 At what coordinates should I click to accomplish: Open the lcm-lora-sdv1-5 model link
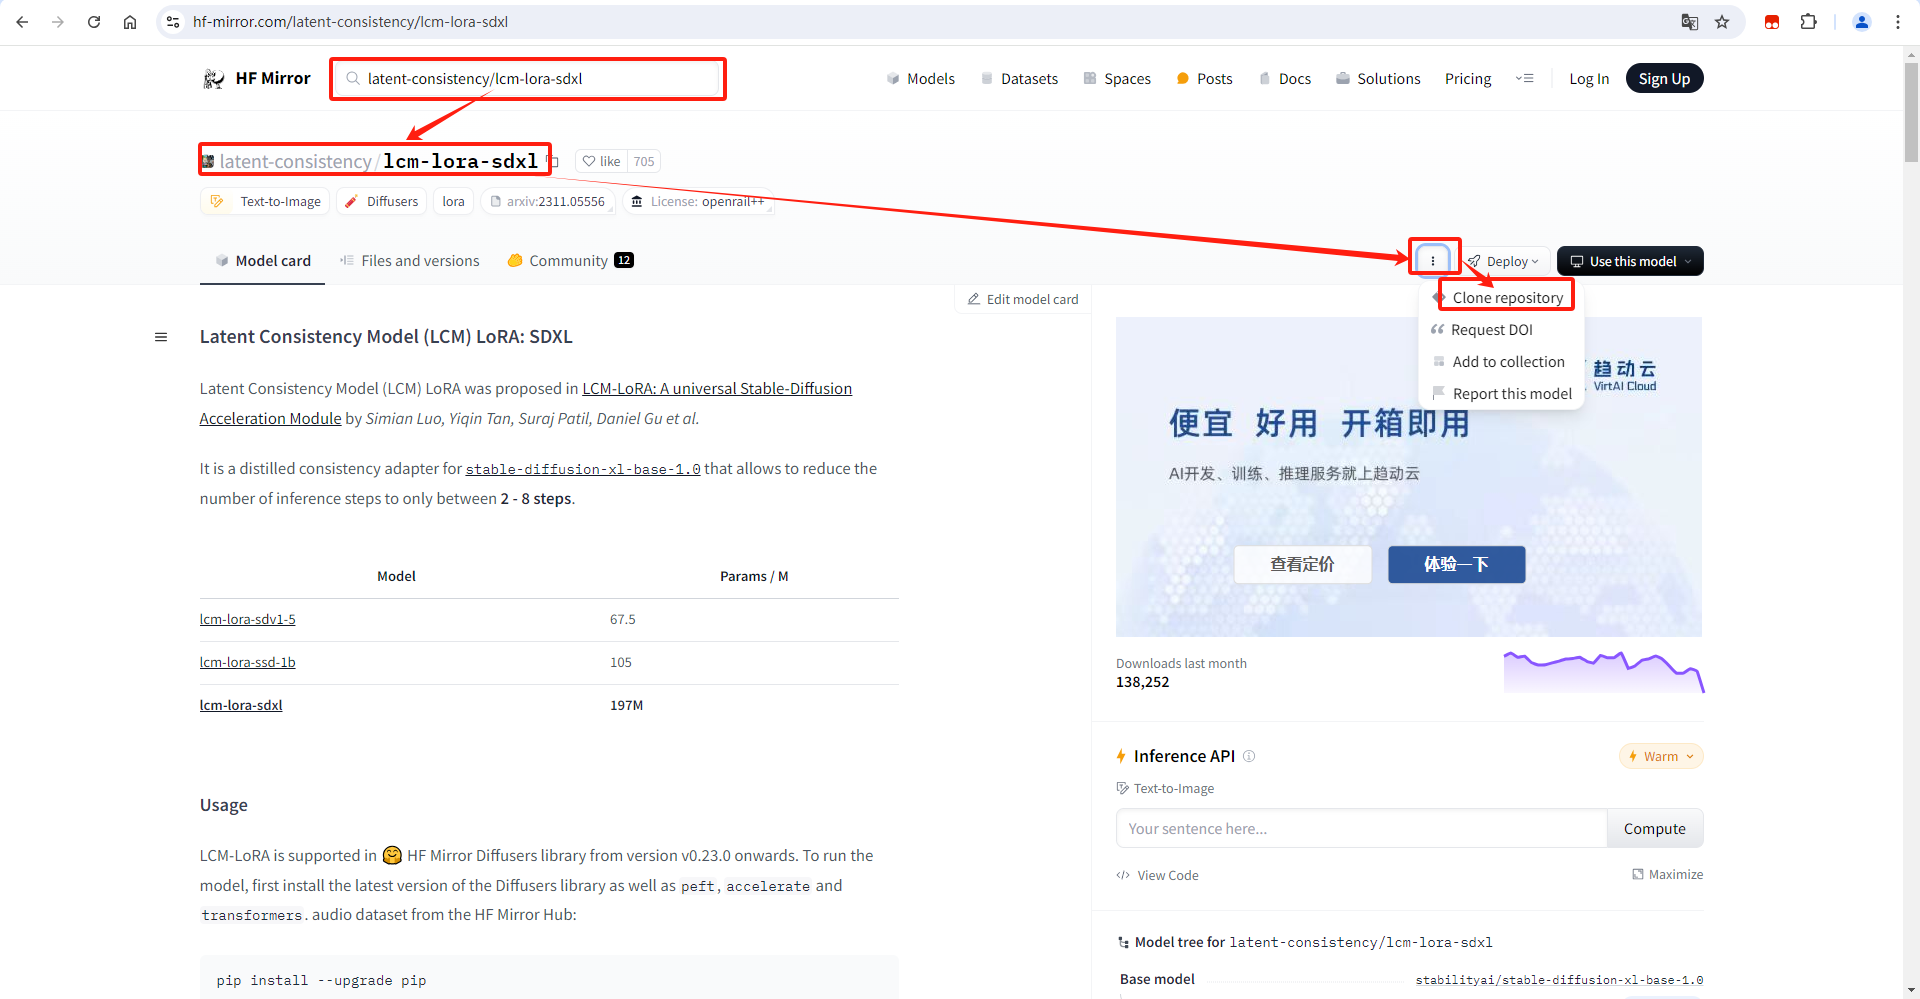247,619
